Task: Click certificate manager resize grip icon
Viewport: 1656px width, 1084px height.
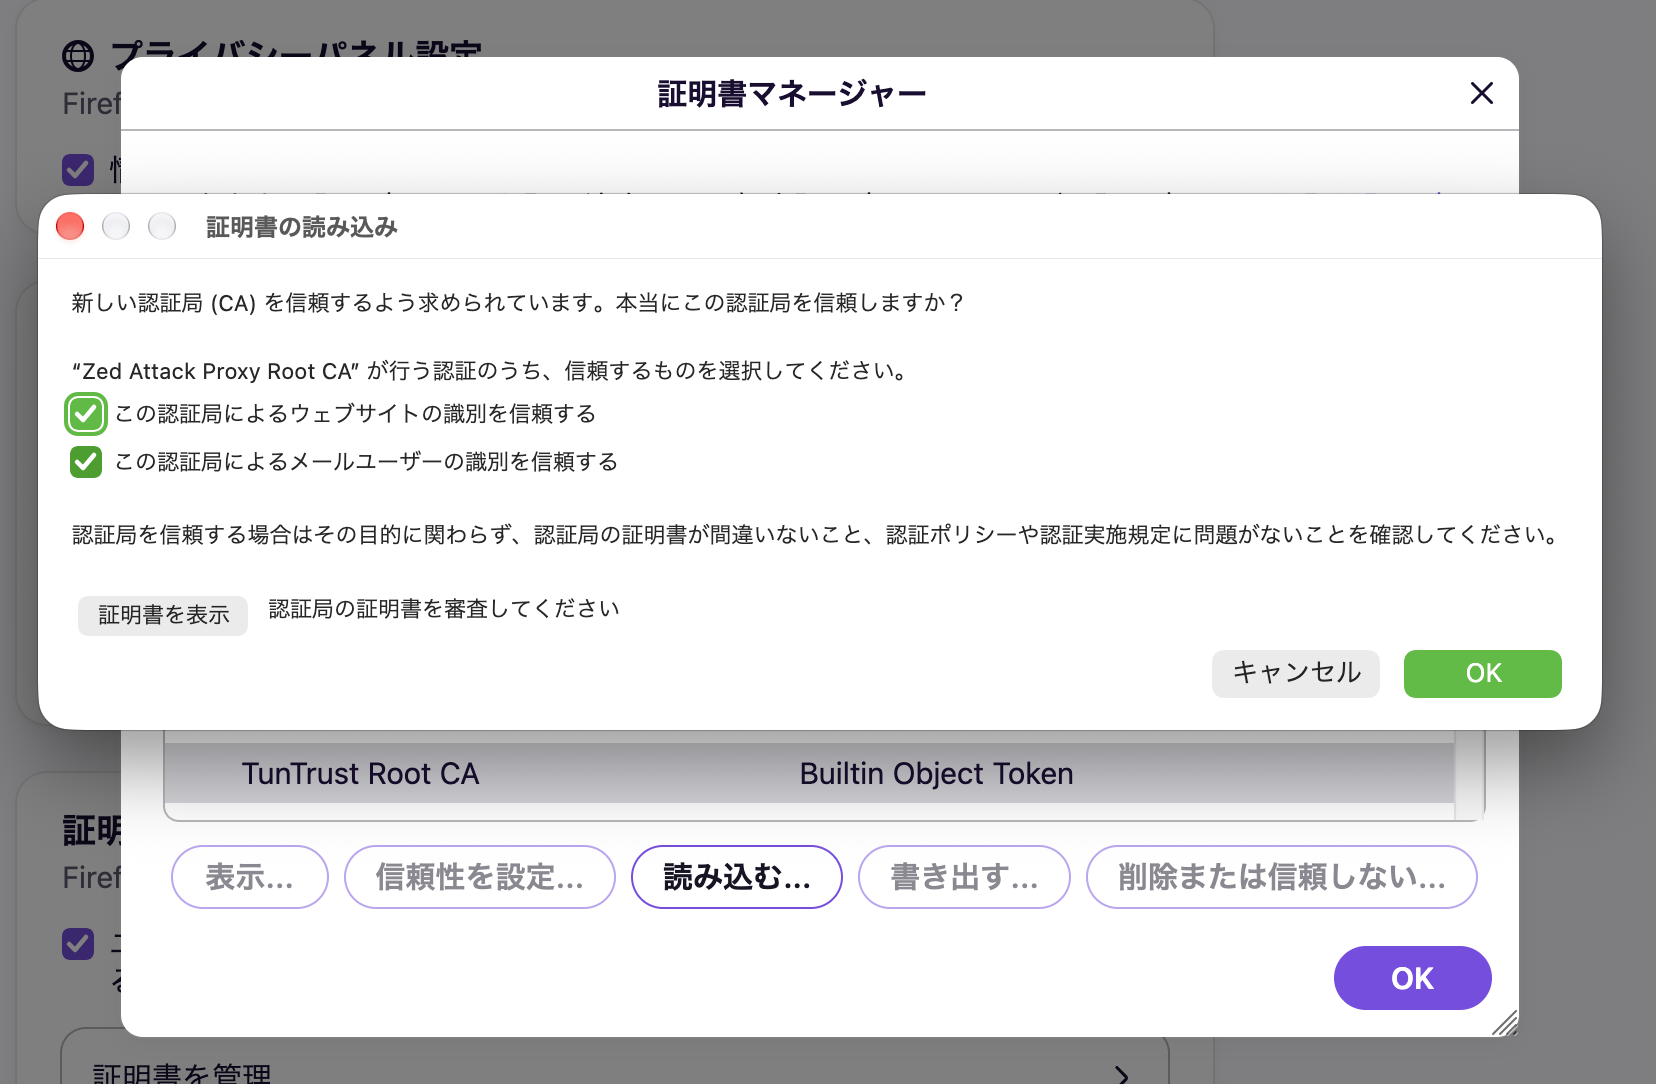Action: [1505, 1023]
